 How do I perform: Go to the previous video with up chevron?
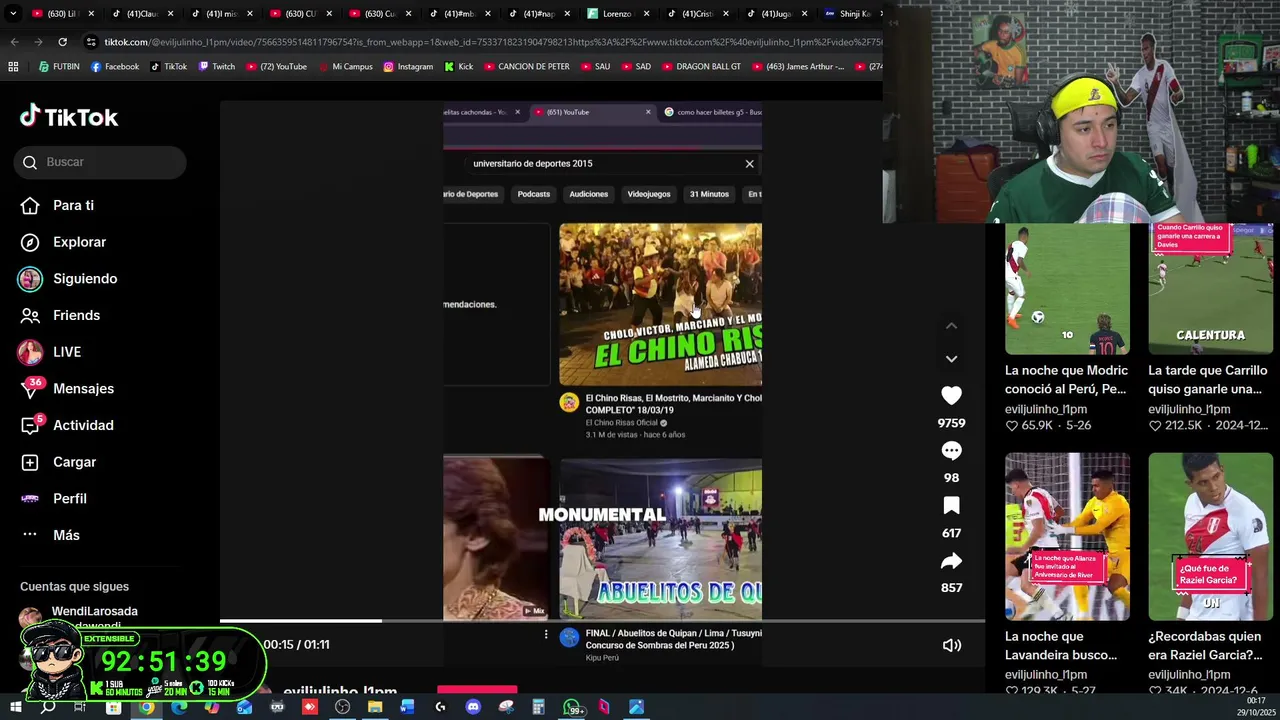pyautogui.click(x=951, y=326)
